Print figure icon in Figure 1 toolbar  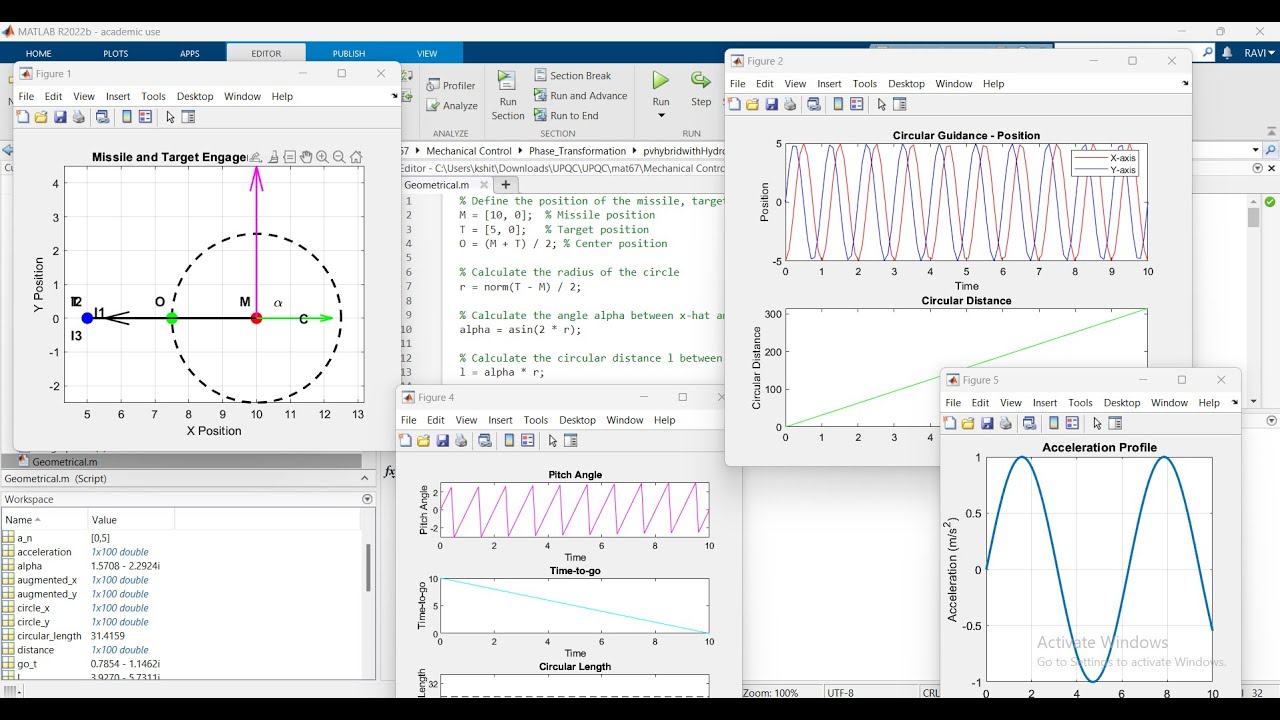[x=79, y=117]
